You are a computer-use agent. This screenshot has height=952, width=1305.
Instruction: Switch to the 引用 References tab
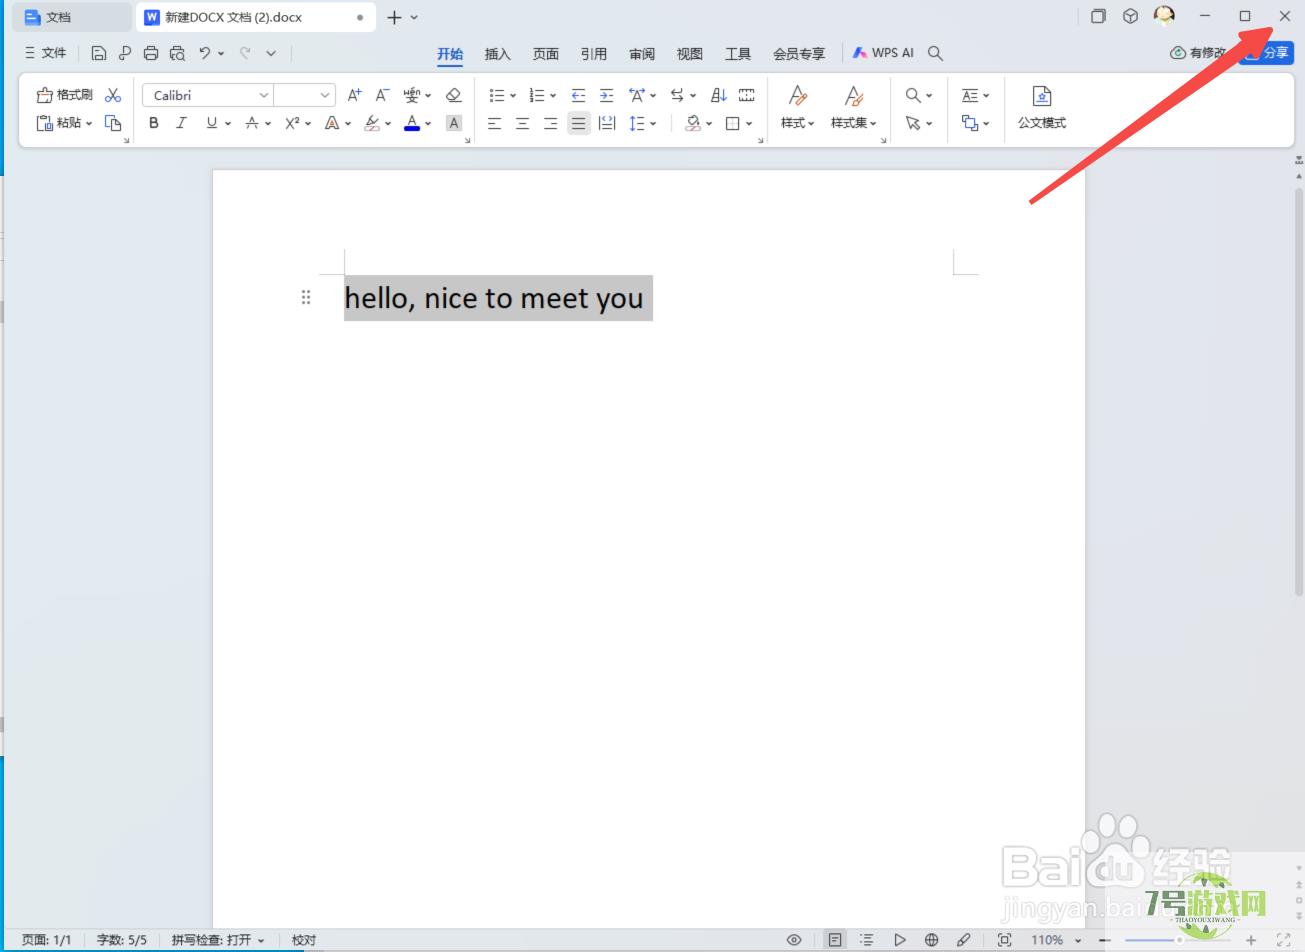(x=594, y=54)
